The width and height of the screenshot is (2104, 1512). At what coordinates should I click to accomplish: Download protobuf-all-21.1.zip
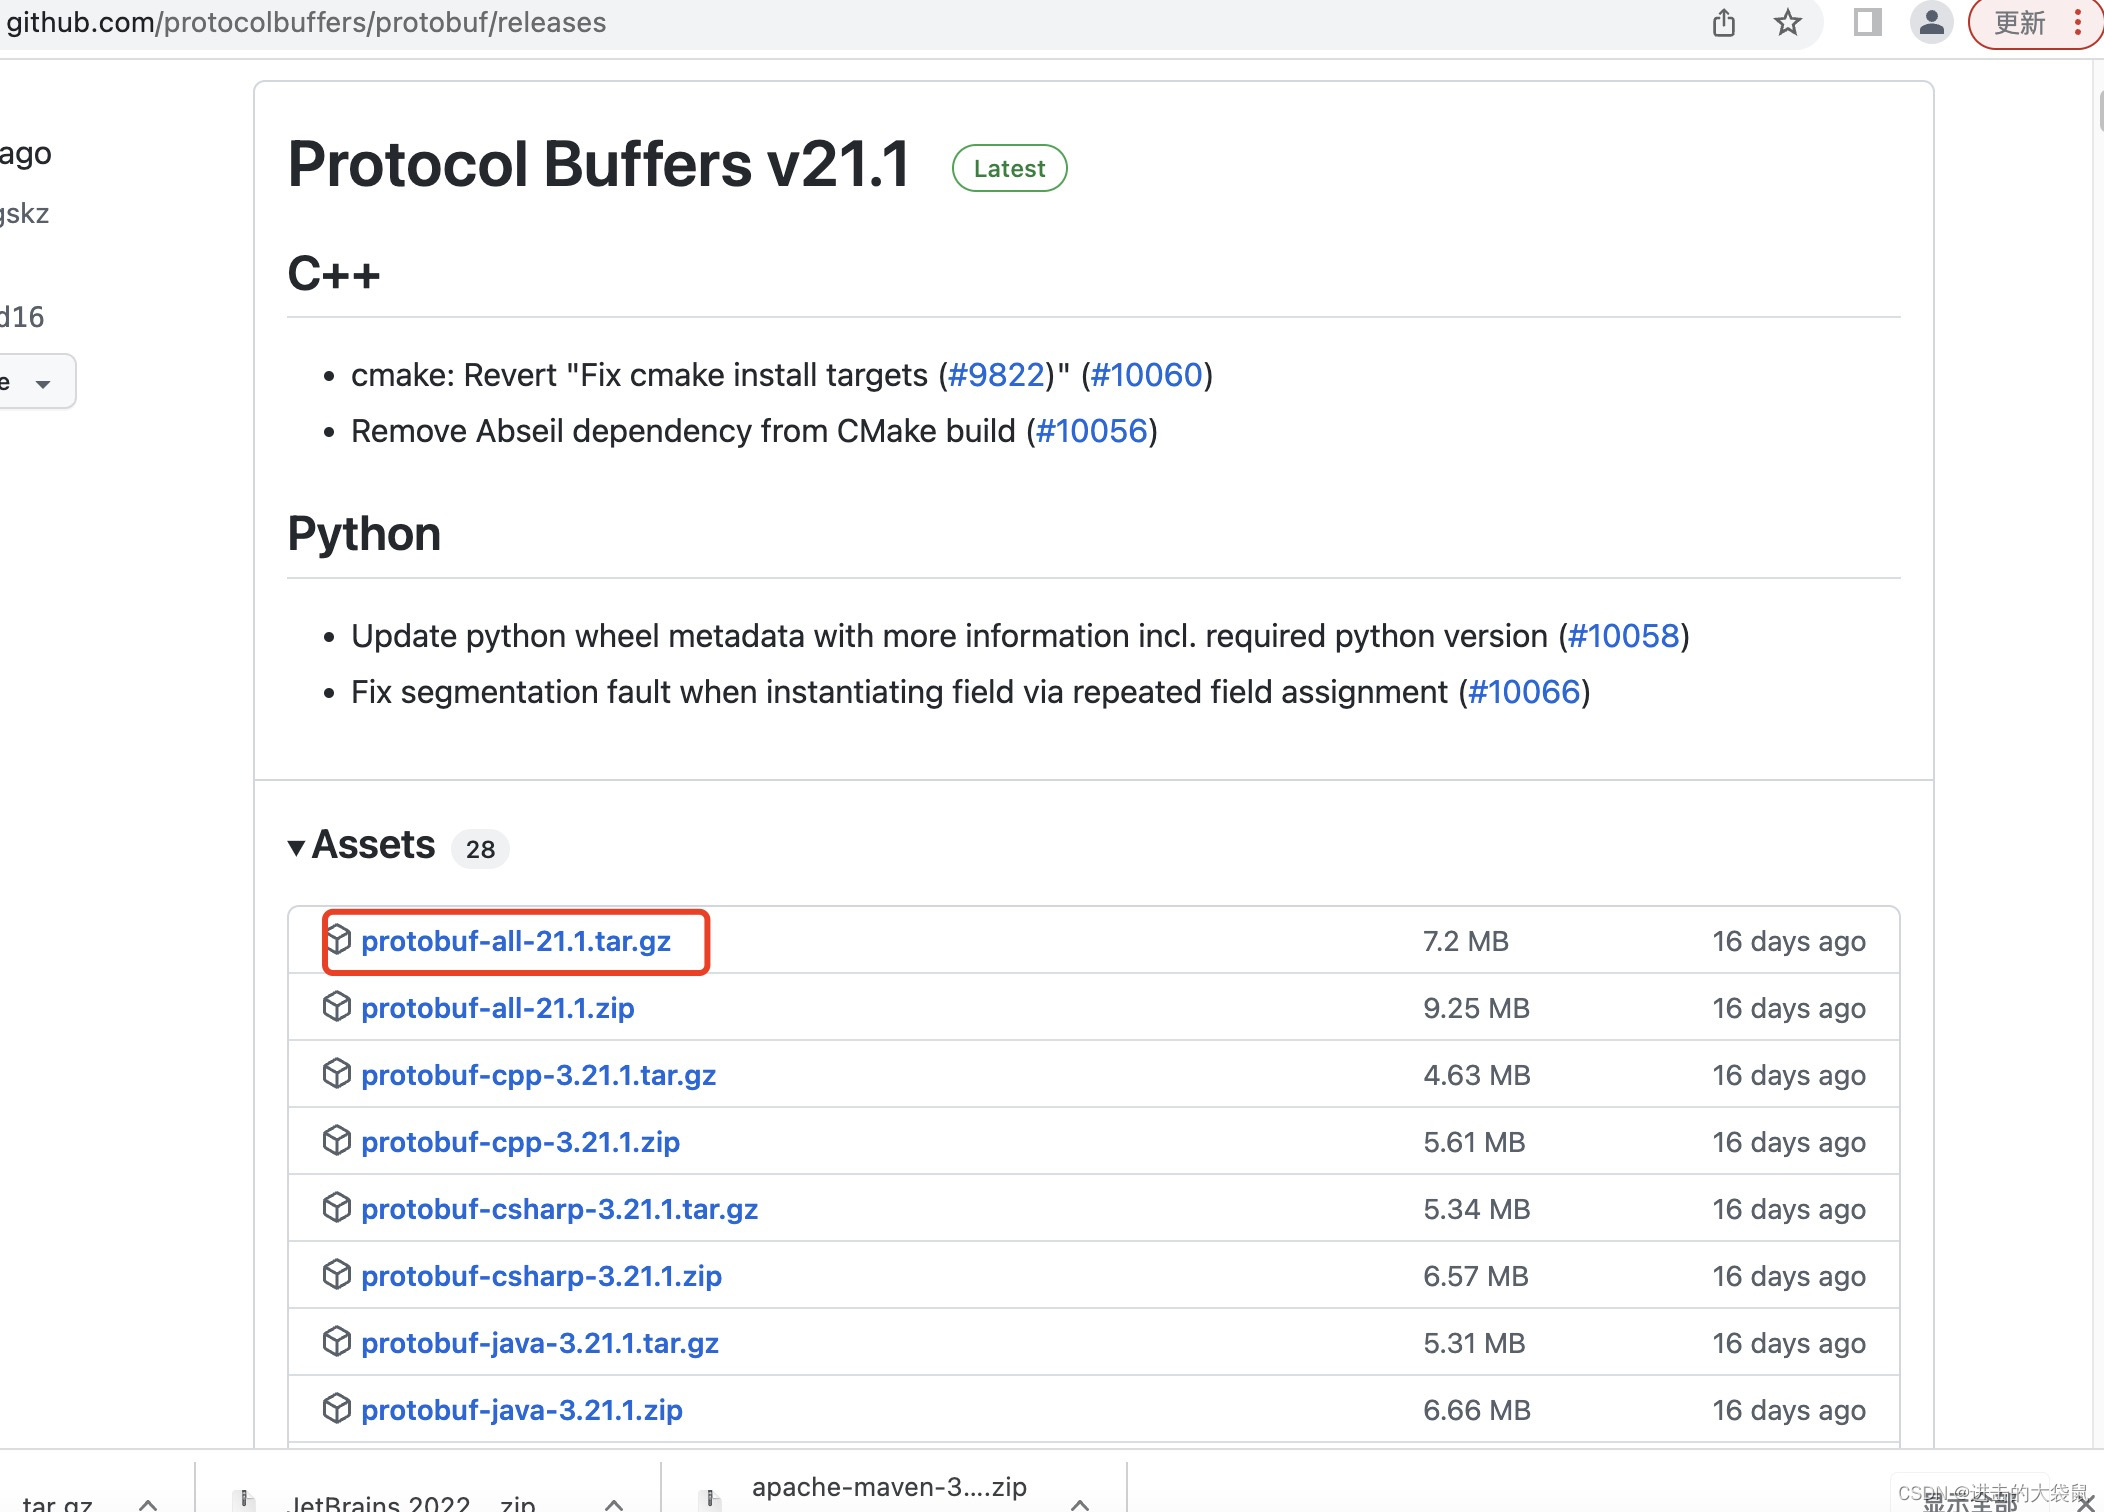click(x=498, y=1008)
